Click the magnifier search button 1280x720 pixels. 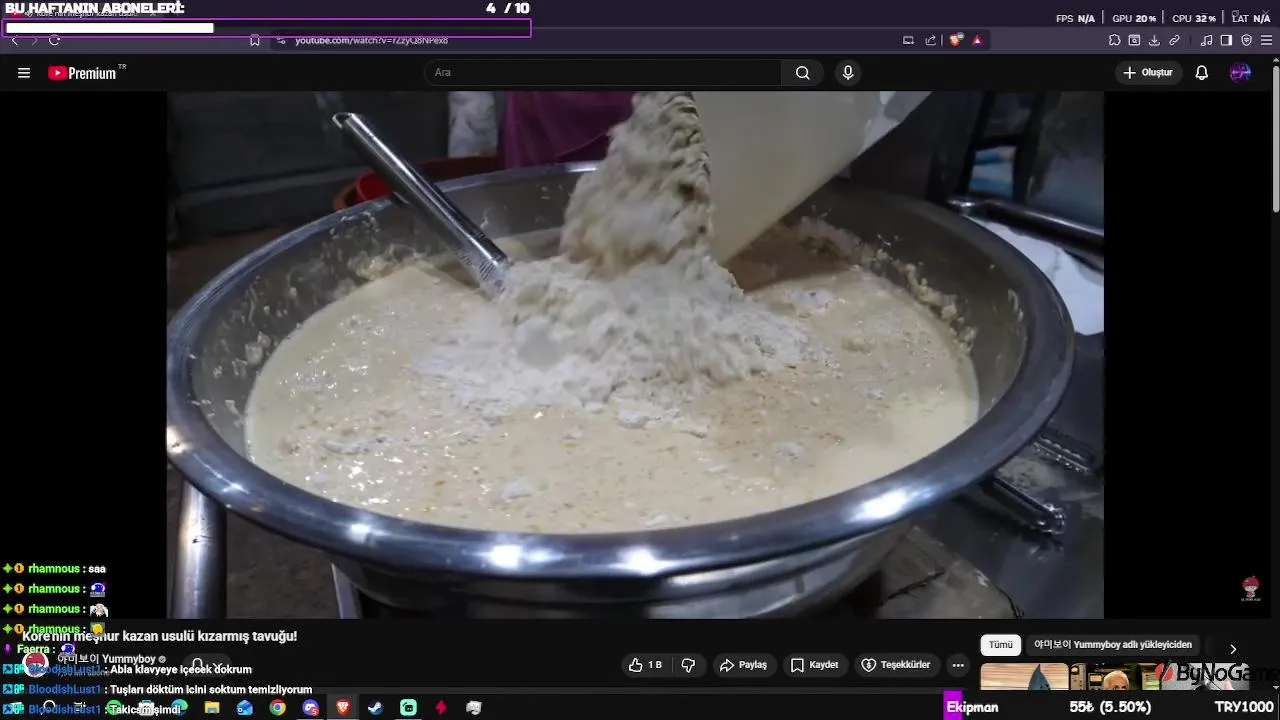coord(803,73)
